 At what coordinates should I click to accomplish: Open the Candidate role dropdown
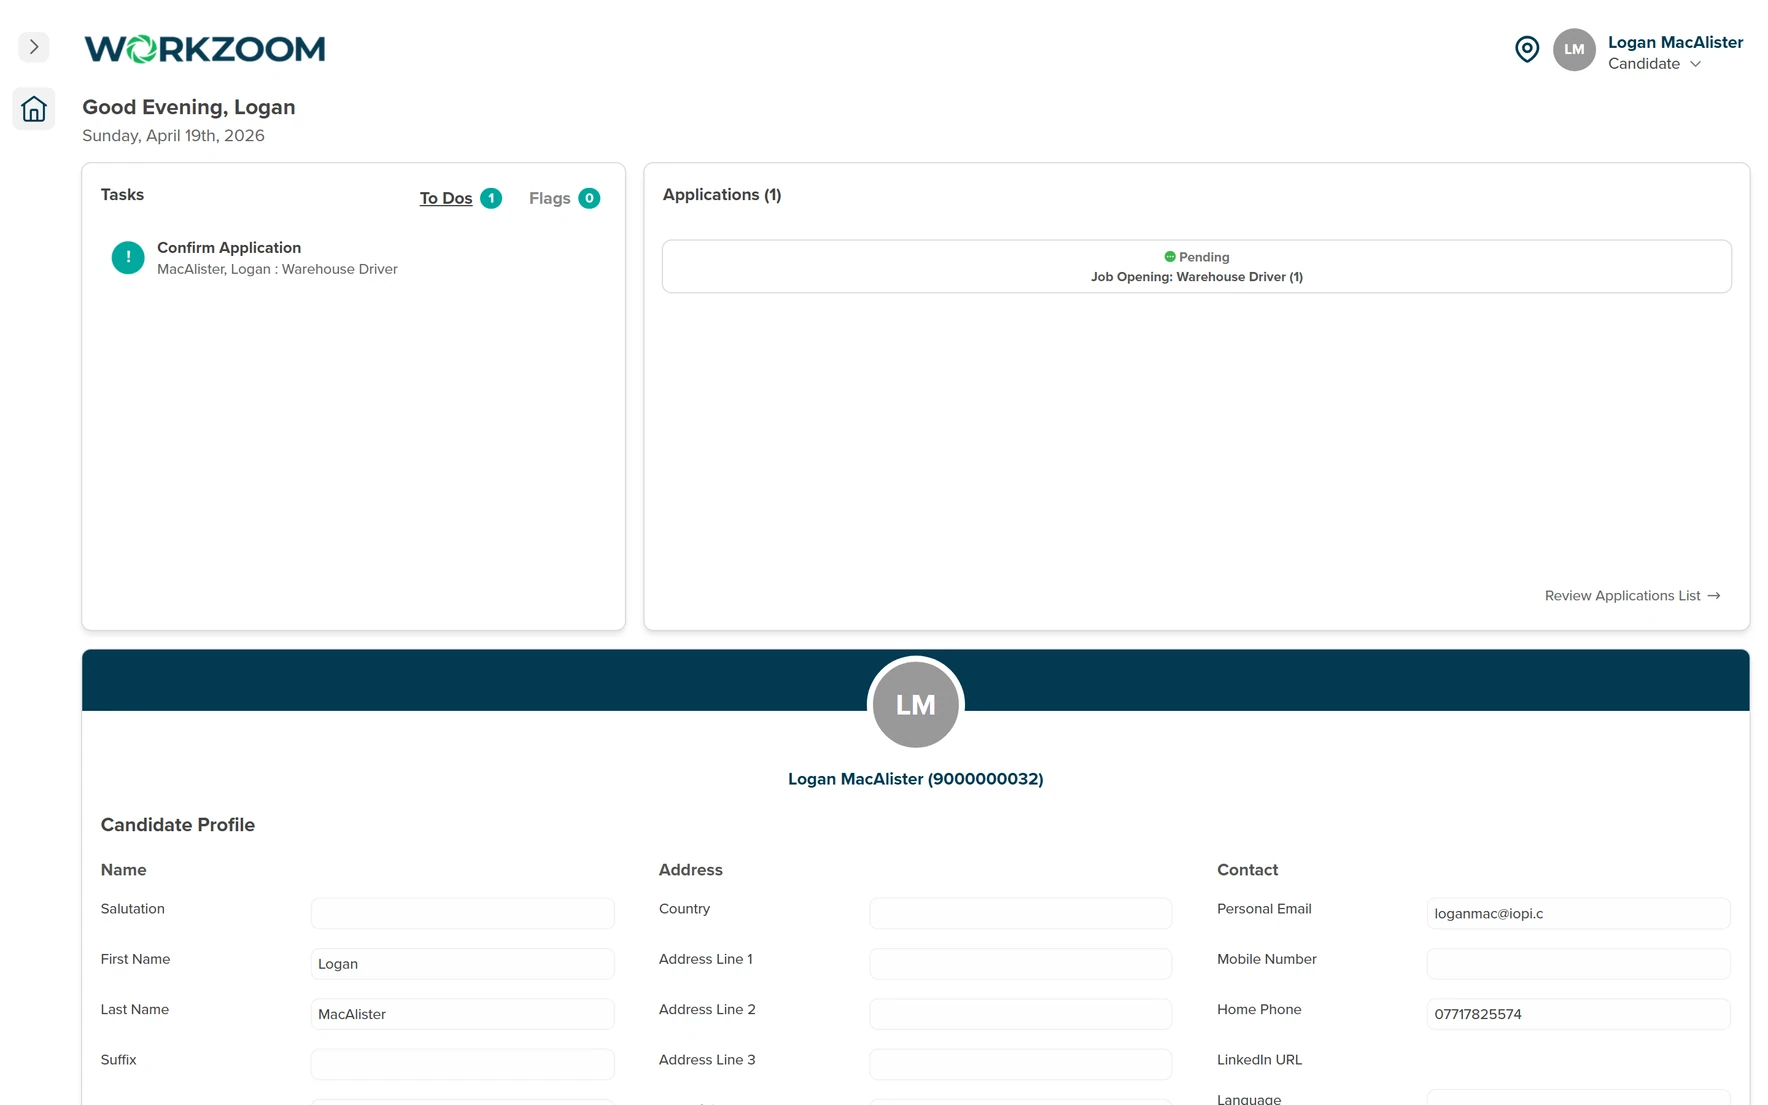pyautogui.click(x=1654, y=64)
